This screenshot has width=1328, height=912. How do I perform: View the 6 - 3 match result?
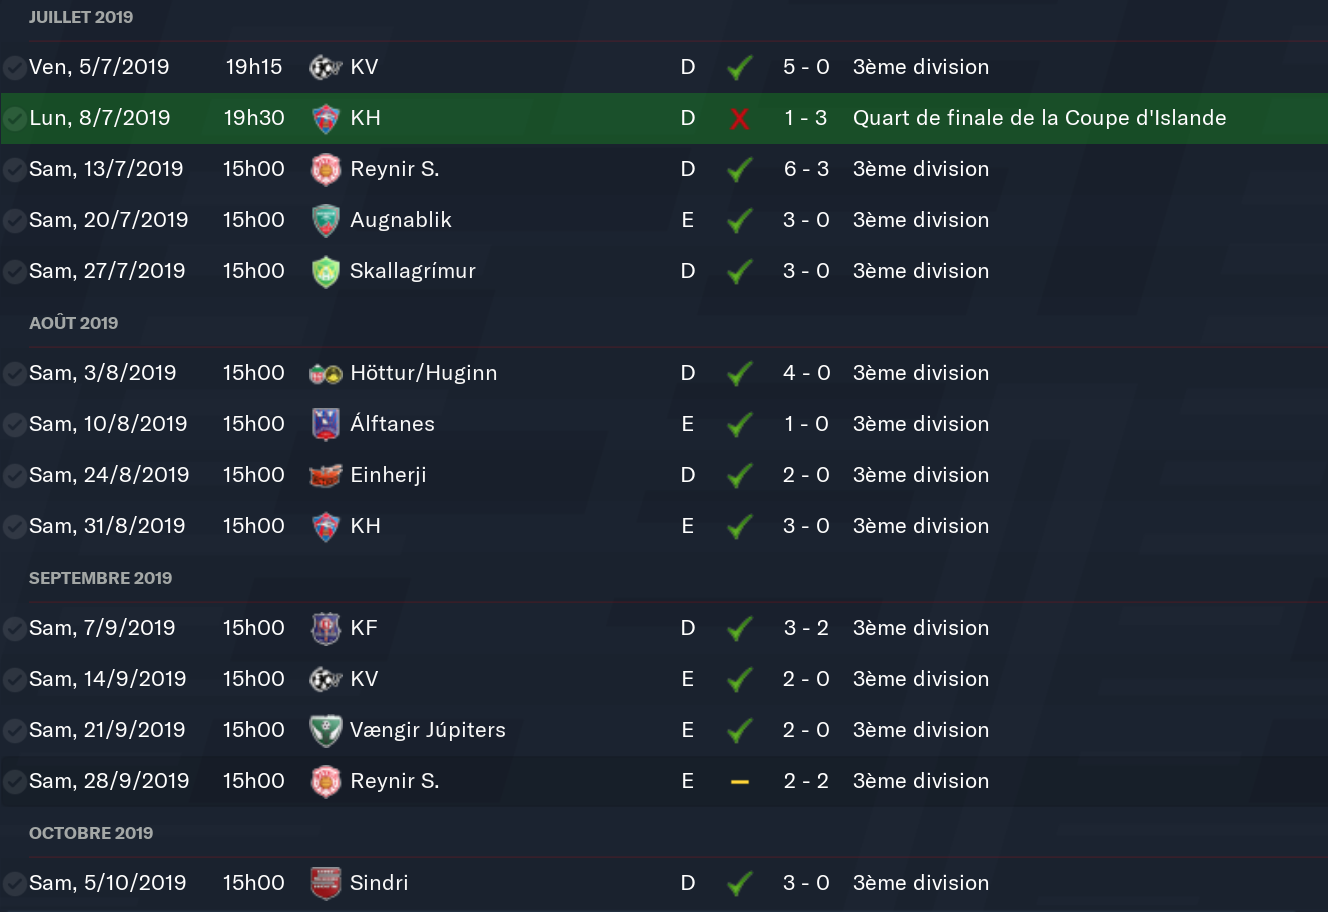pos(806,169)
